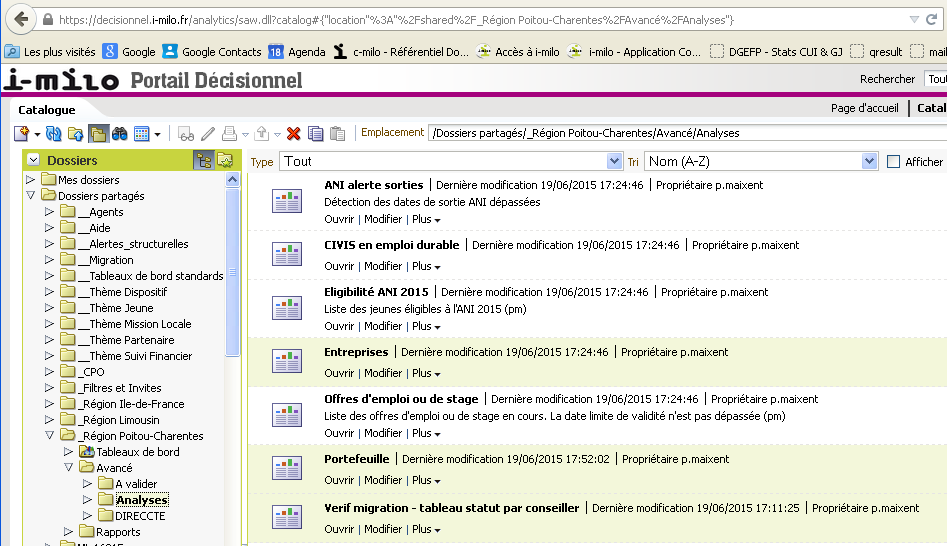Image resolution: width=947 pixels, height=549 pixels.
Task: Click the pencil edit toolbar icon
Action: 208,133
